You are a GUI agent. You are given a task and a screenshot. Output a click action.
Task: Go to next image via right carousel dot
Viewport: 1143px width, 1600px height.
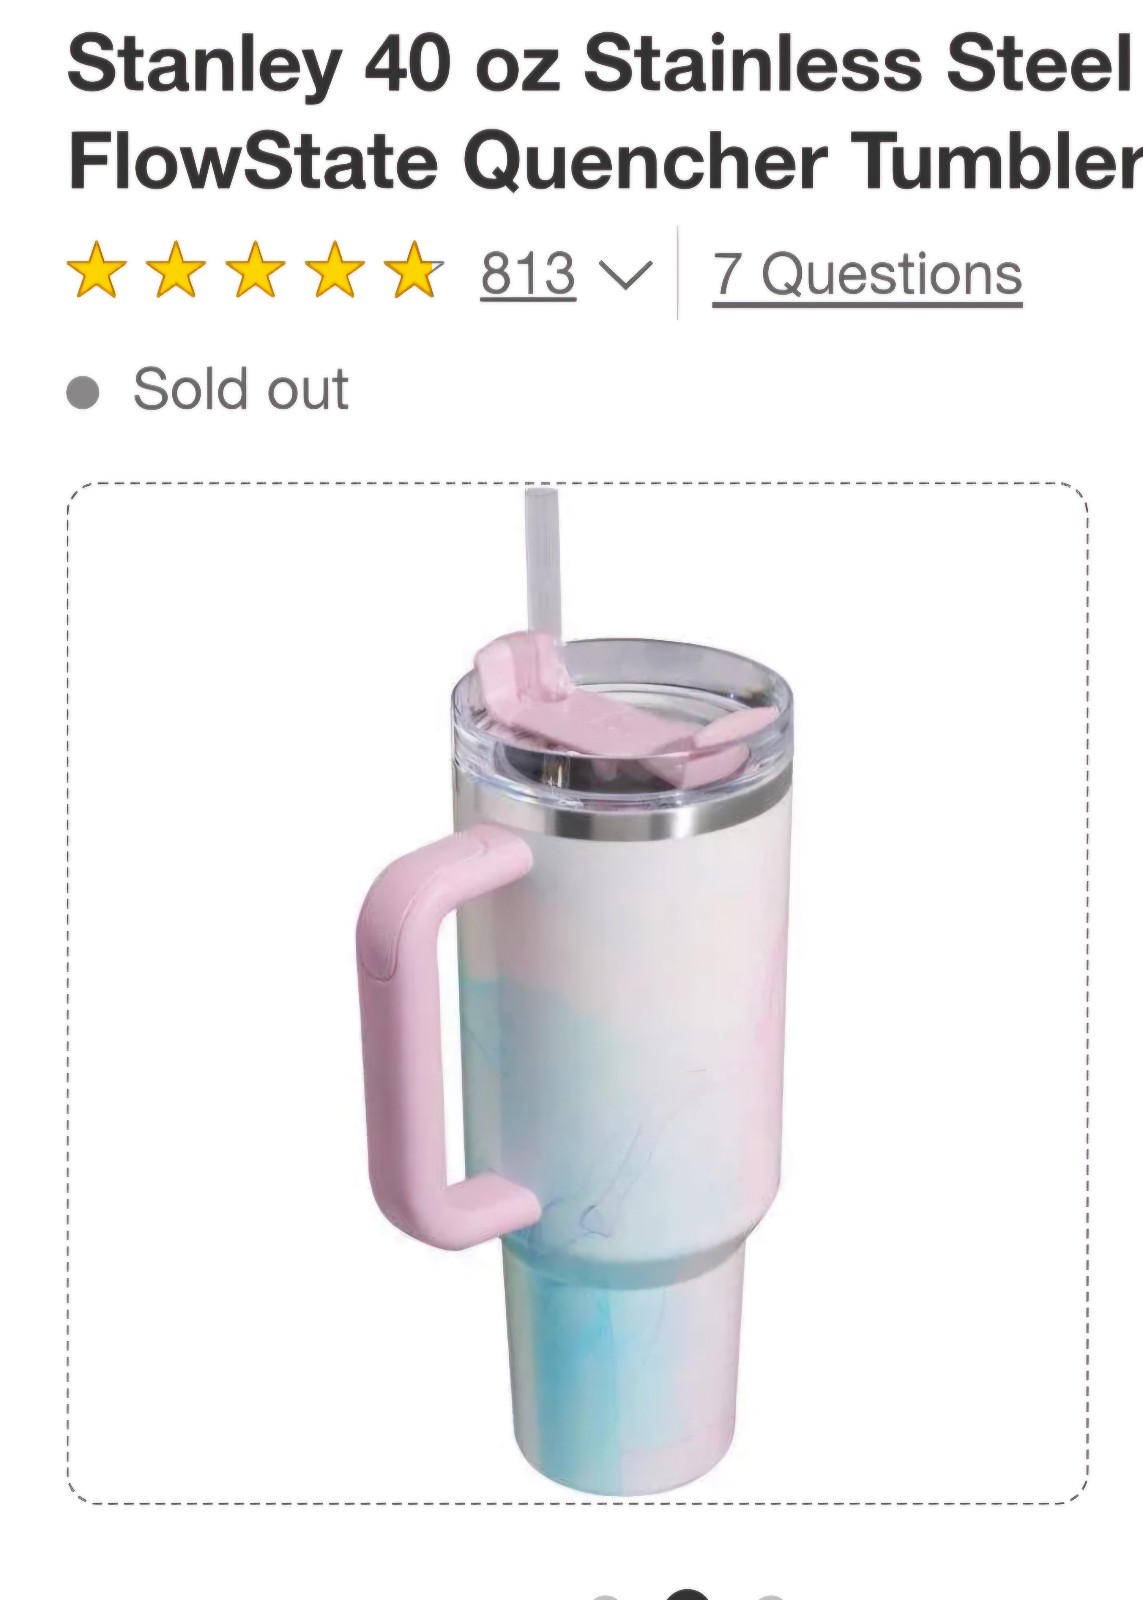[769, 1596]
